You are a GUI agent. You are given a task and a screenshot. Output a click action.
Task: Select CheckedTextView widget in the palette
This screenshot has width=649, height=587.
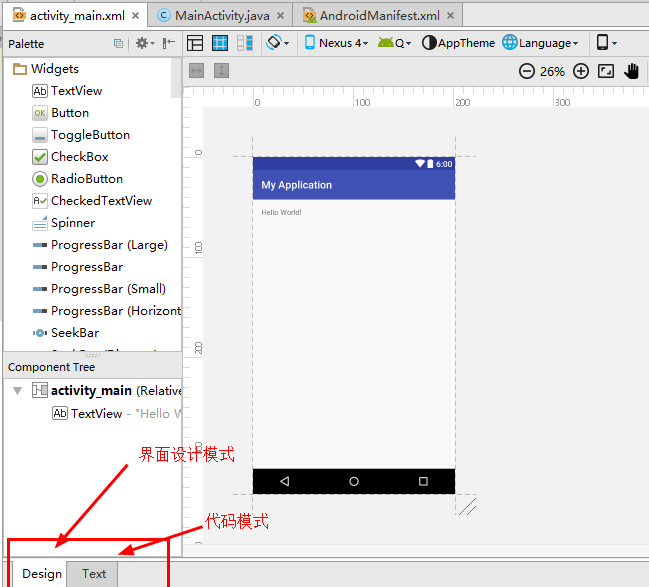[x=92, y=200]
